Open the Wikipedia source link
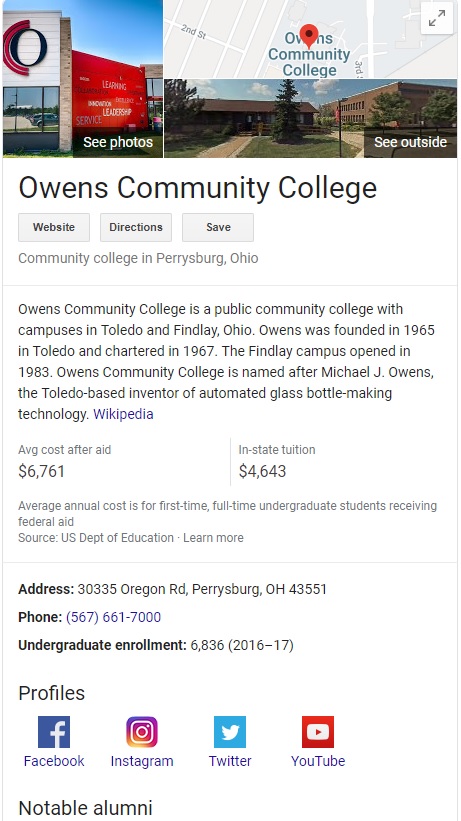This screenshot has height=821, width=461. tap(123, 414)
